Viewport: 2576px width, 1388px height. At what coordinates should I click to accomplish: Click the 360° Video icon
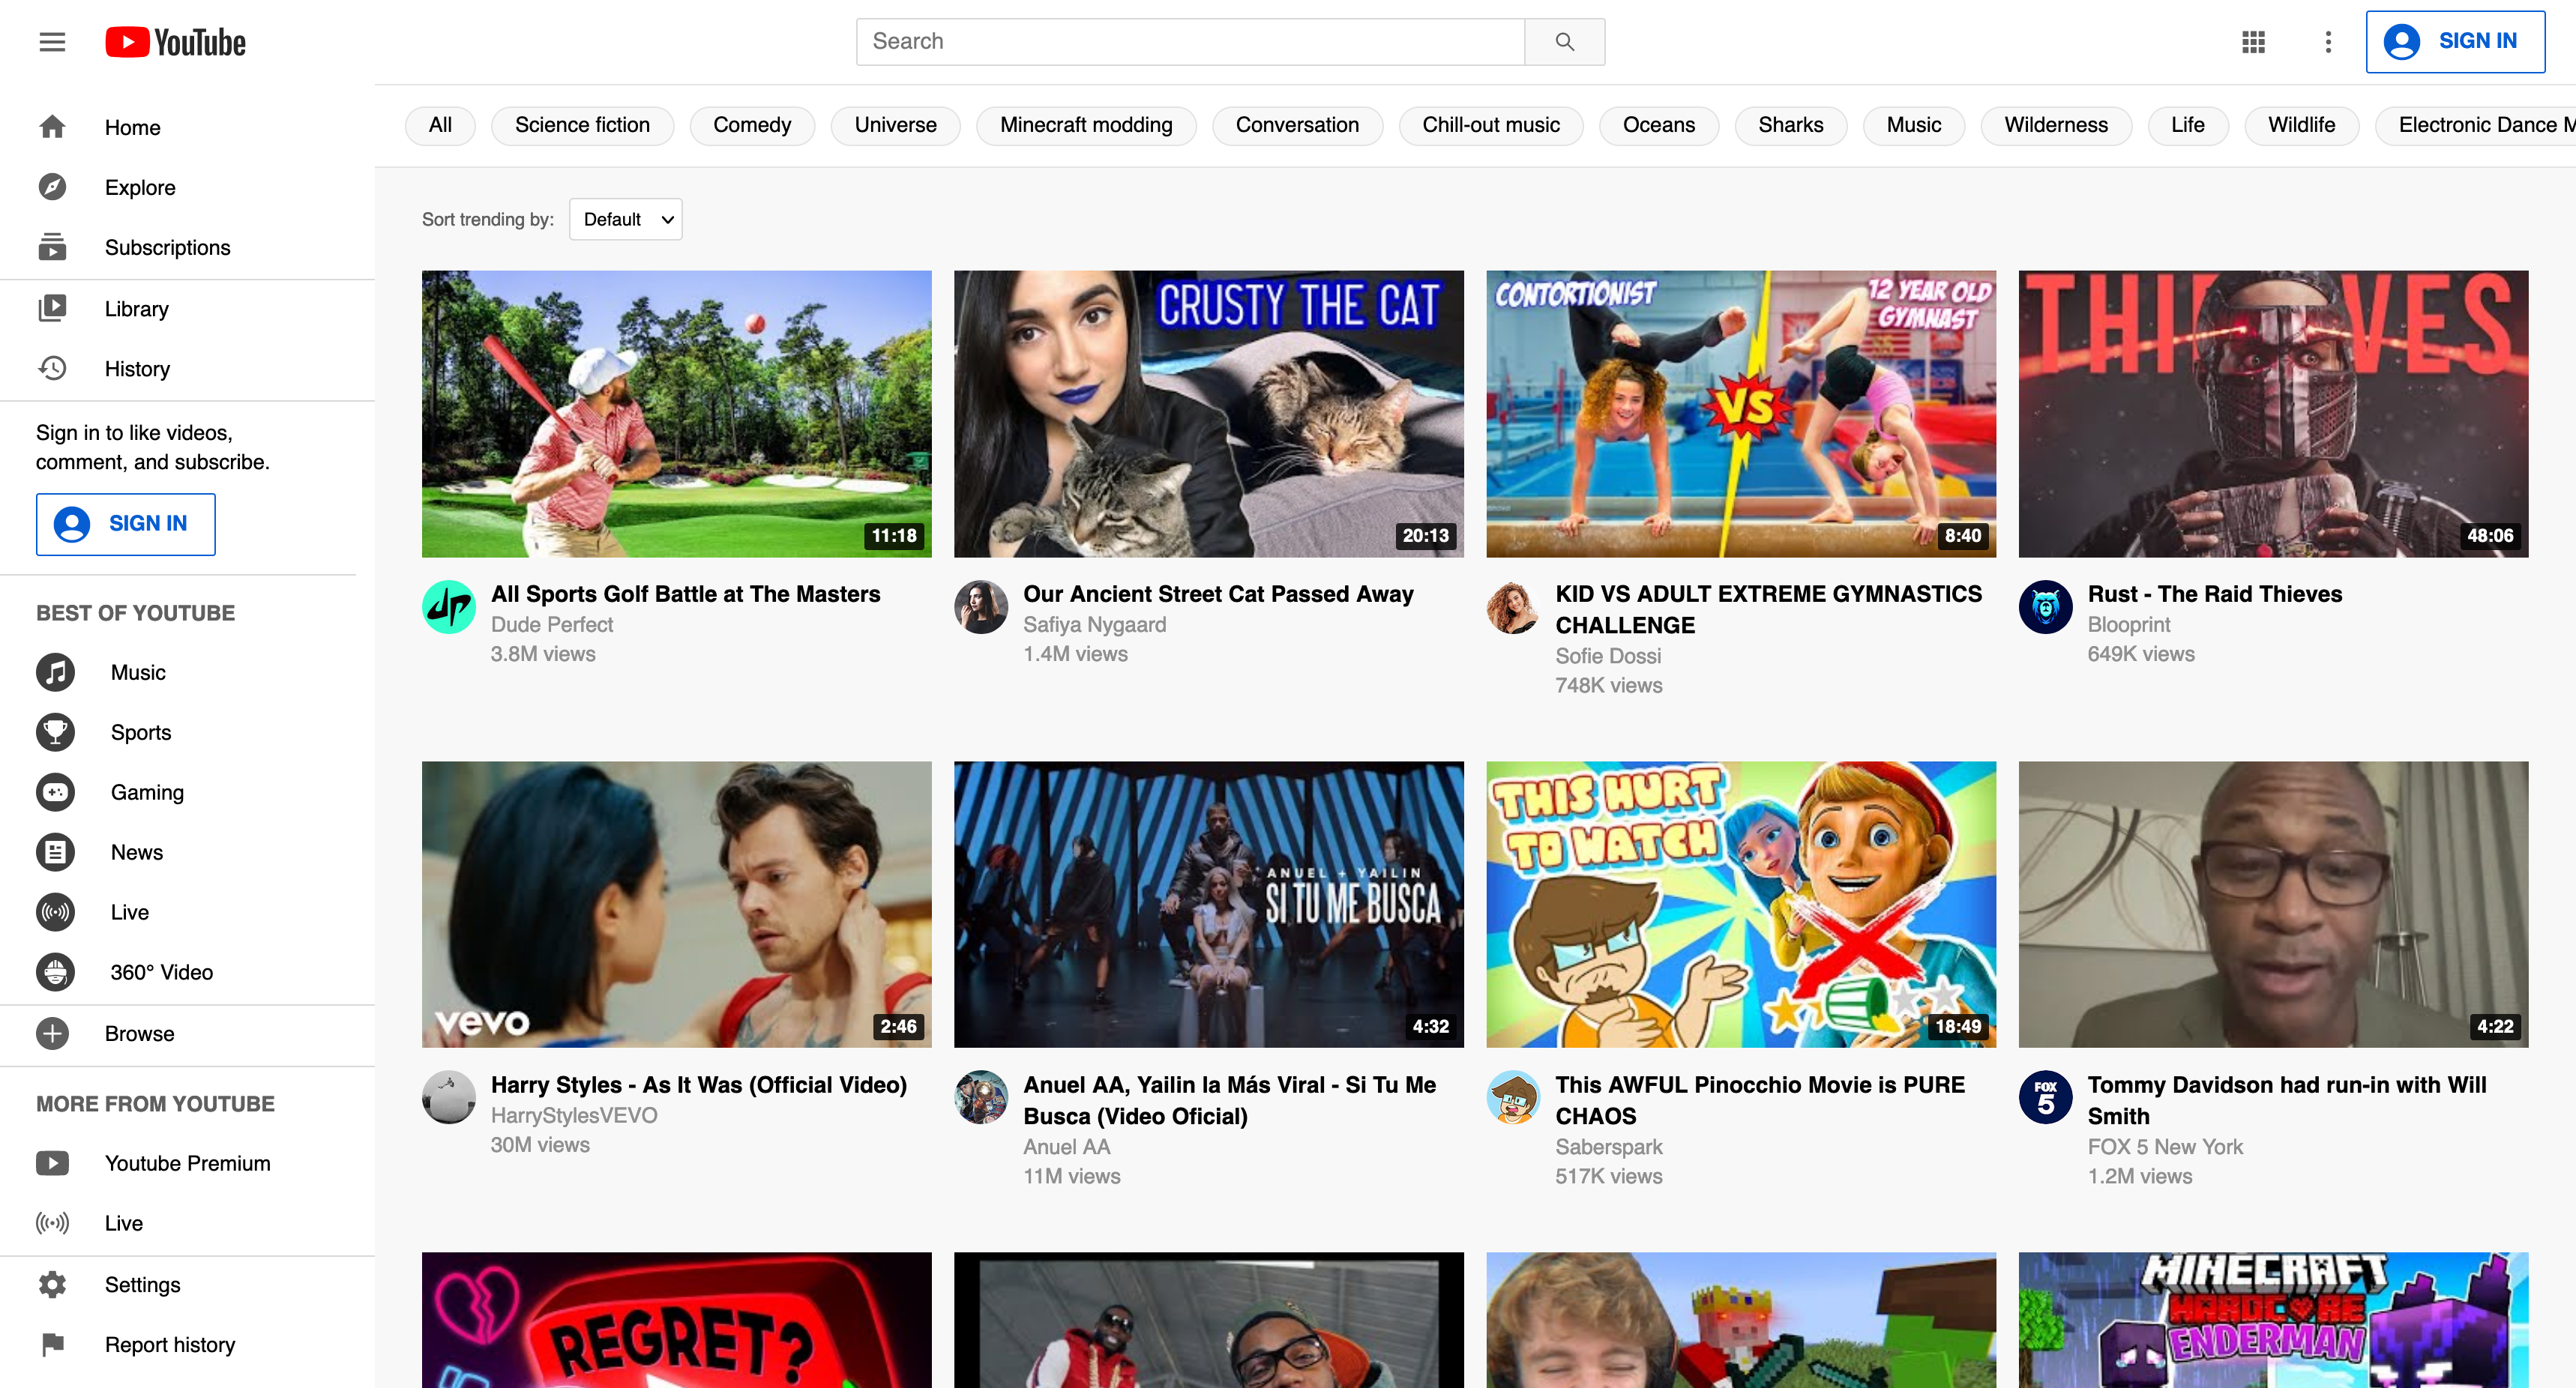pos(55,972)
